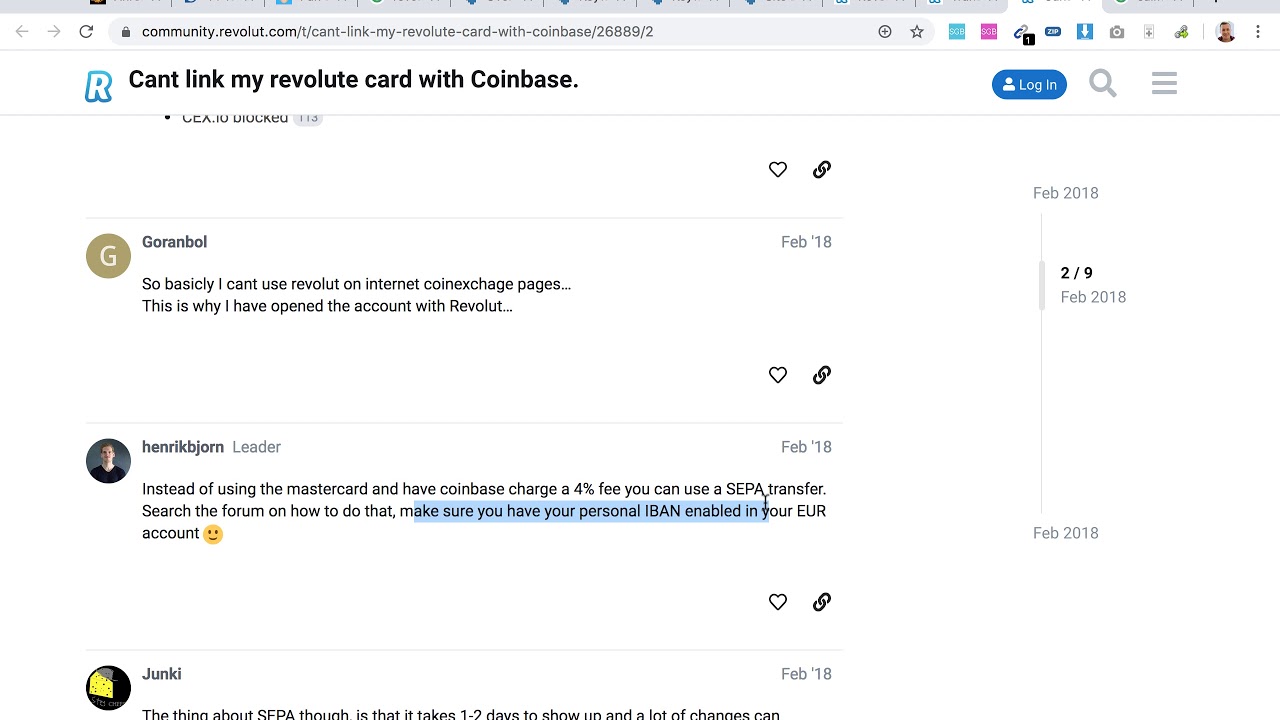Bookmark this page with star icon
The height and width of the screenshot is (720, 1280).
[917, 32]
